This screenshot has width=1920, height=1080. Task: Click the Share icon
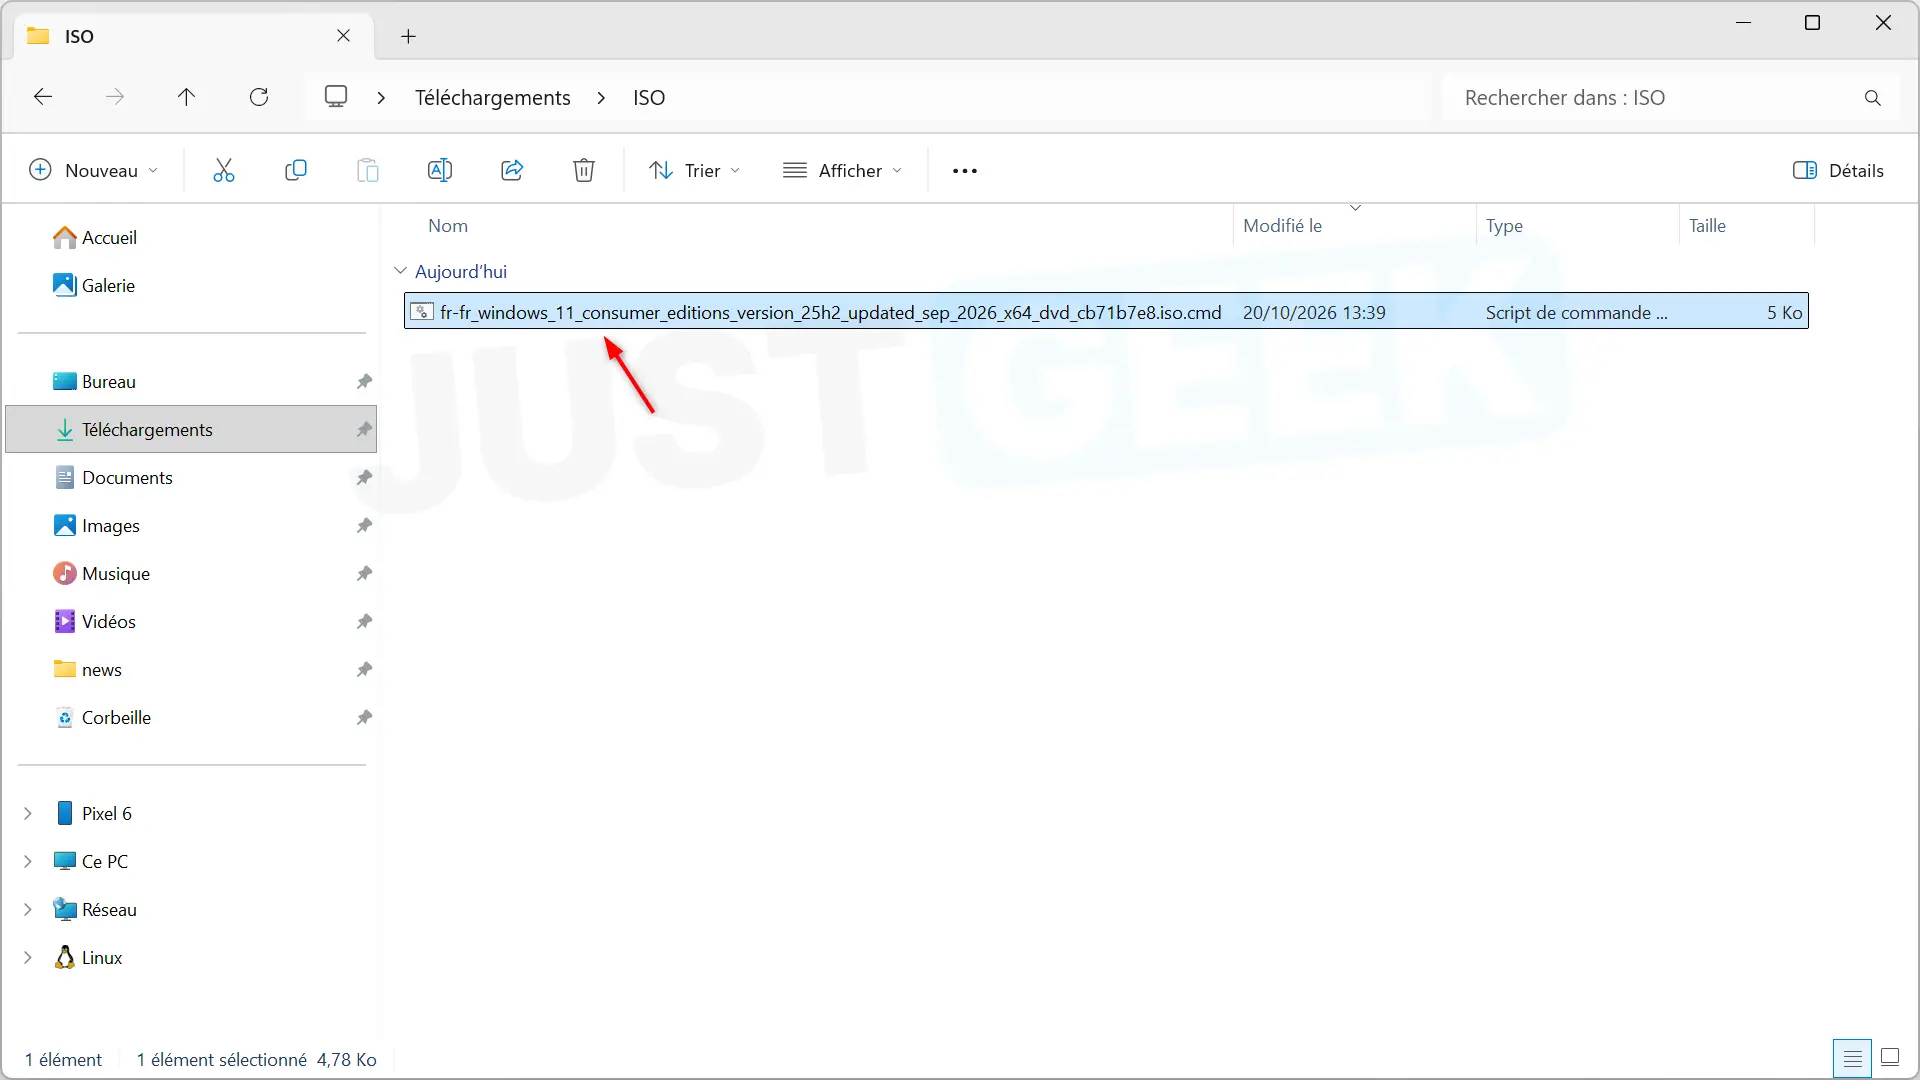[x=512, y=171]
